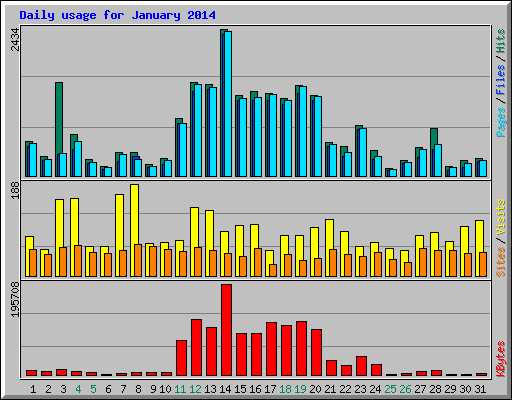This screenshot has width=512, height=400.
Task: Select the red KBytes bar for day 14
Action: (226, 330)
